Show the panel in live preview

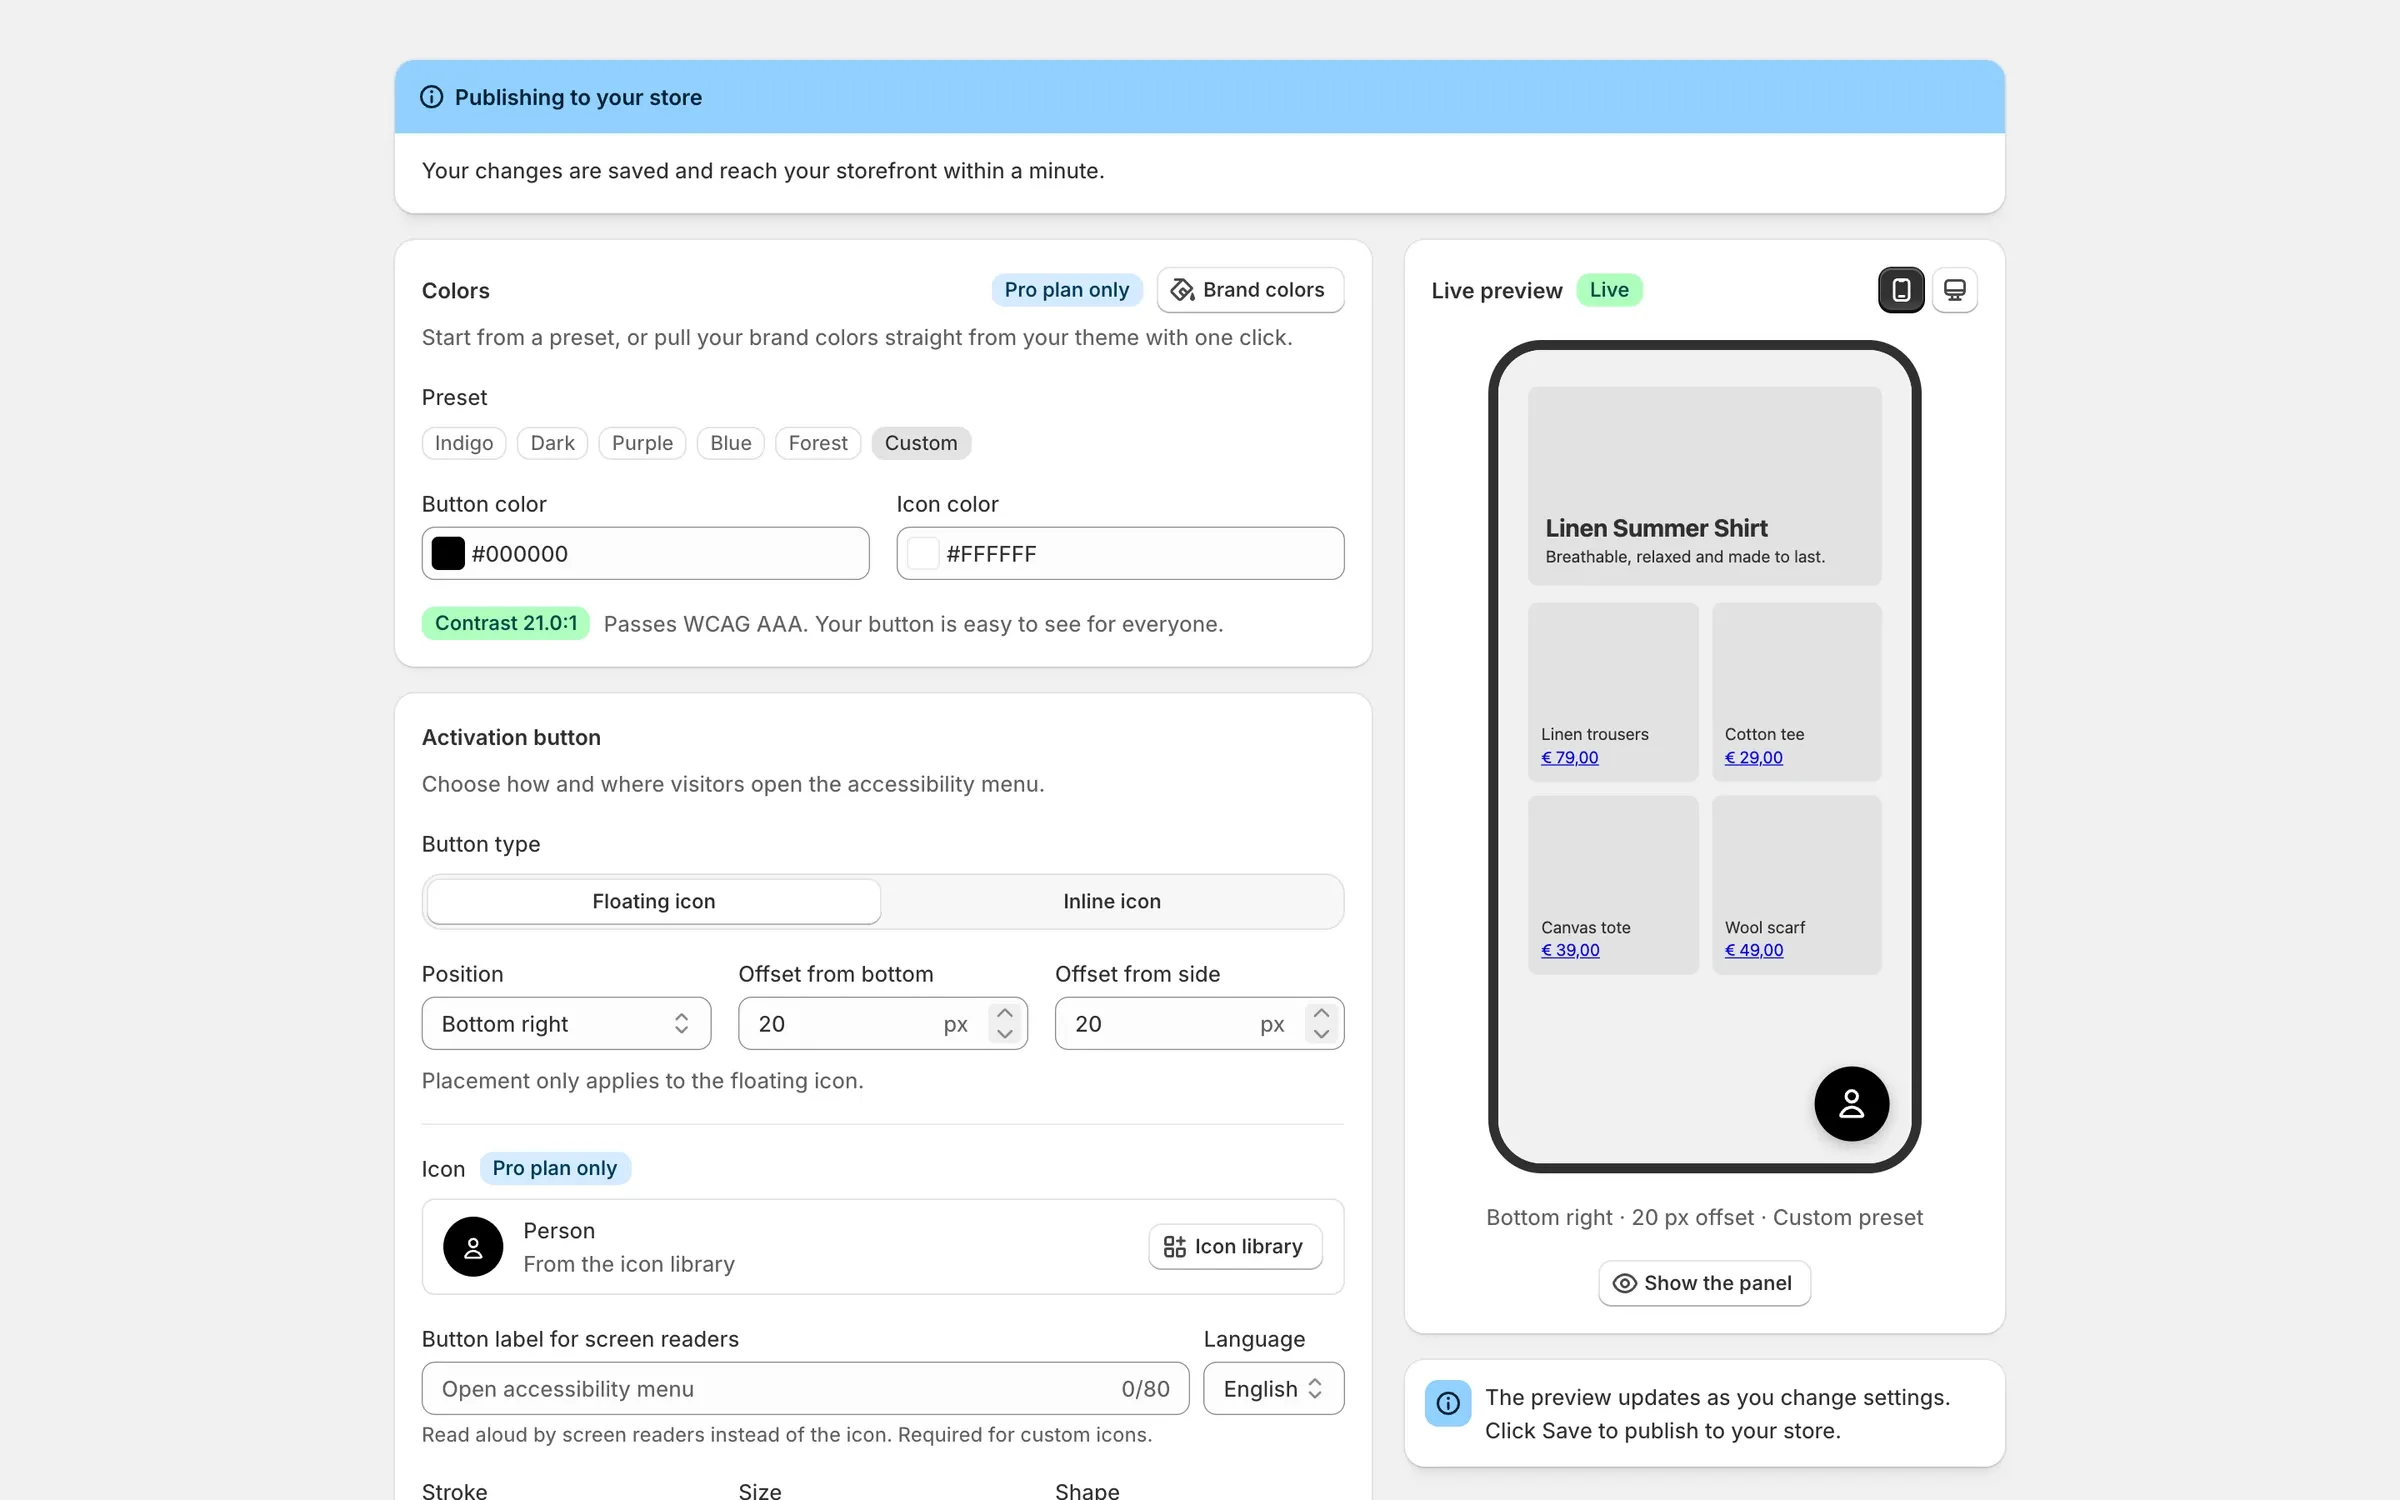[x=1704, y=1283]
